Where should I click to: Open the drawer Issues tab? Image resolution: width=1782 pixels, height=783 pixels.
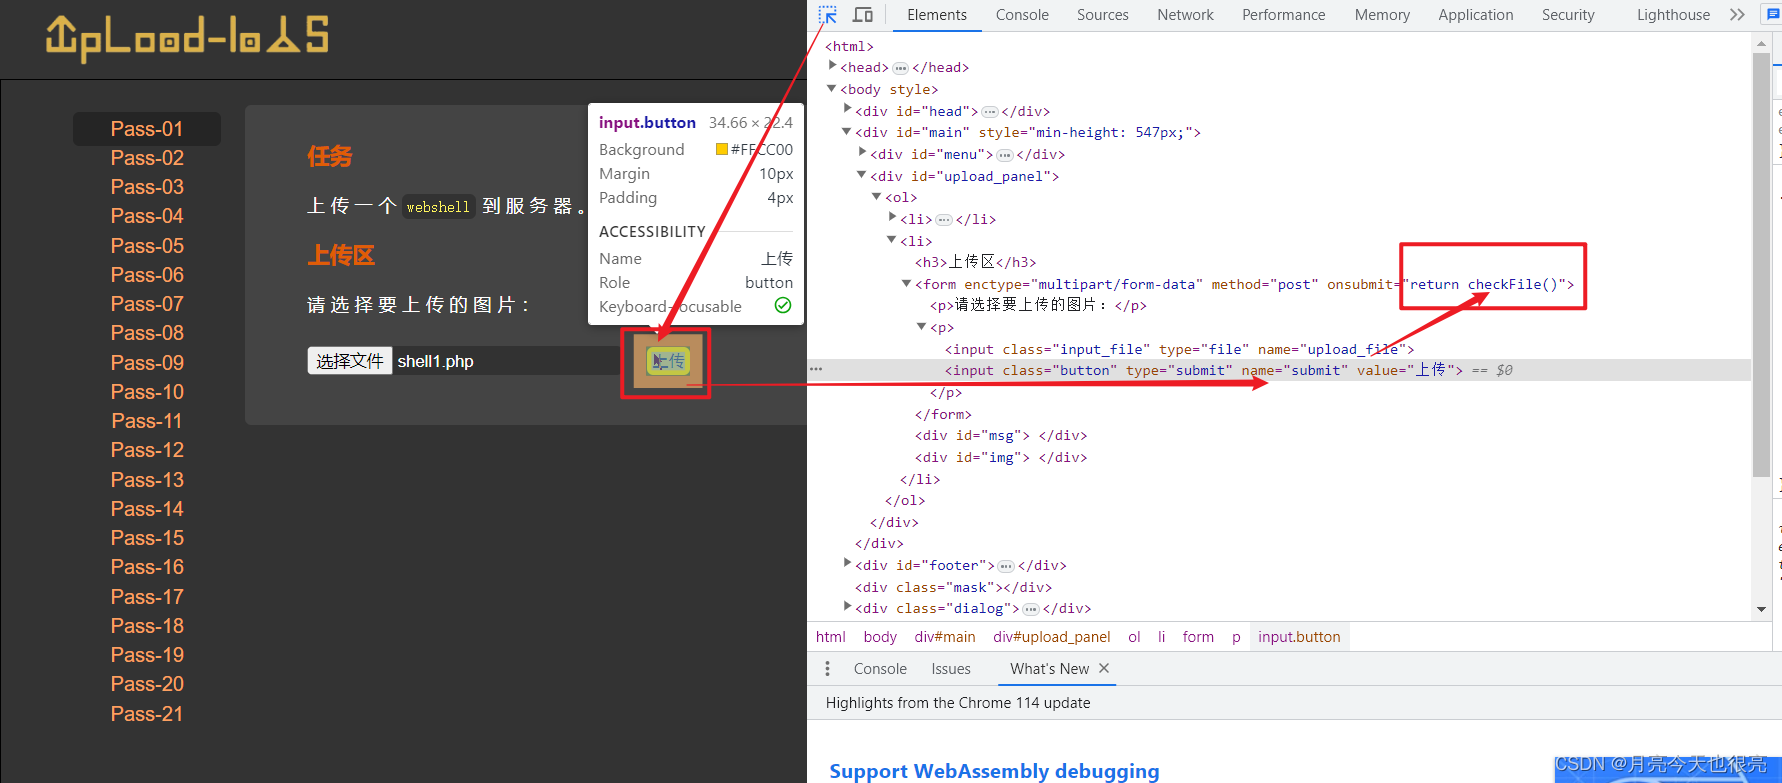tap(951, 669)
